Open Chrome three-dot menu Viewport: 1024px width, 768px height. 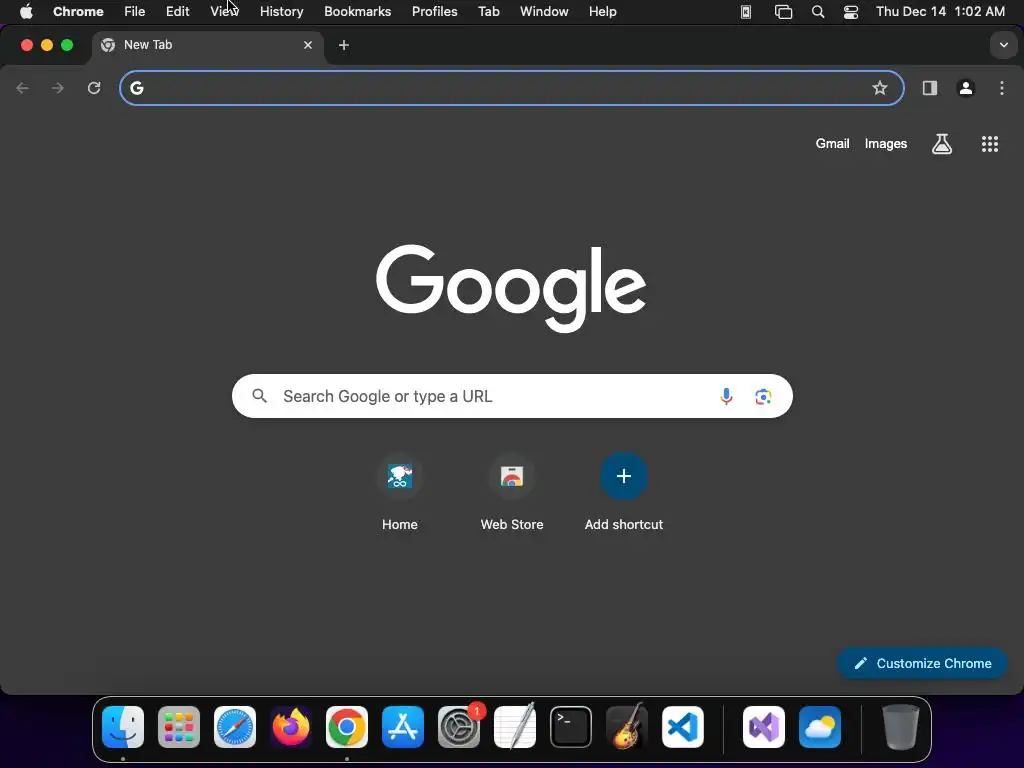click(x=1002, y=88)
